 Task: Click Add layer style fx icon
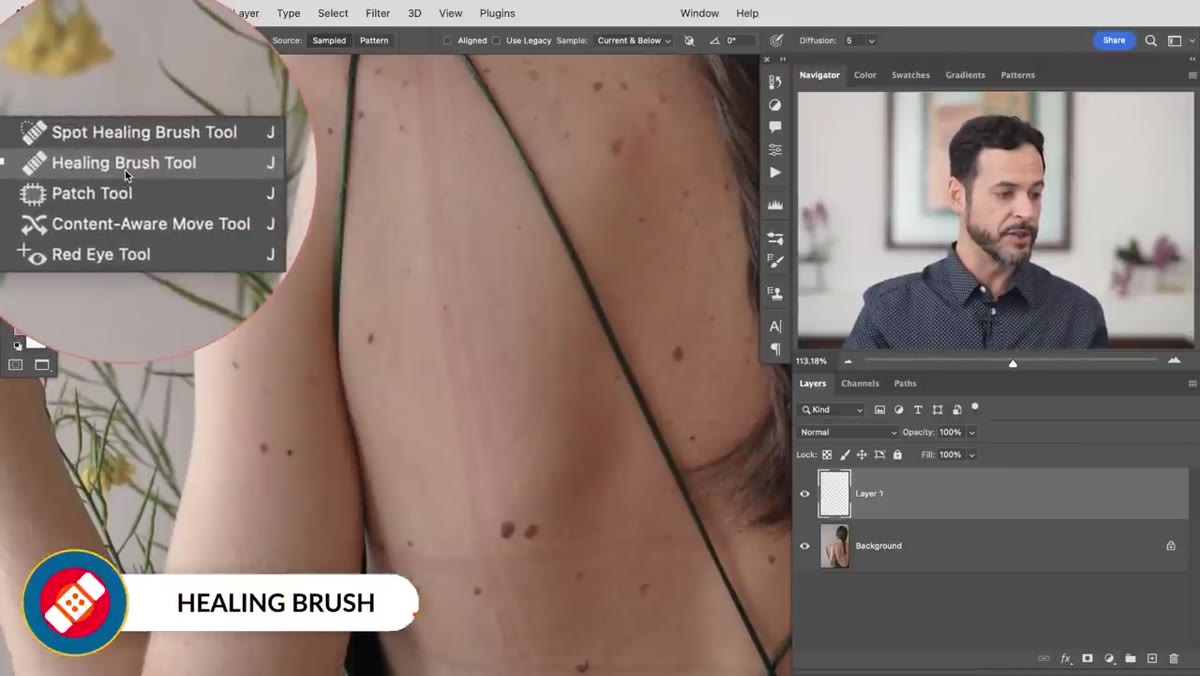click(x=1066, y=659)
